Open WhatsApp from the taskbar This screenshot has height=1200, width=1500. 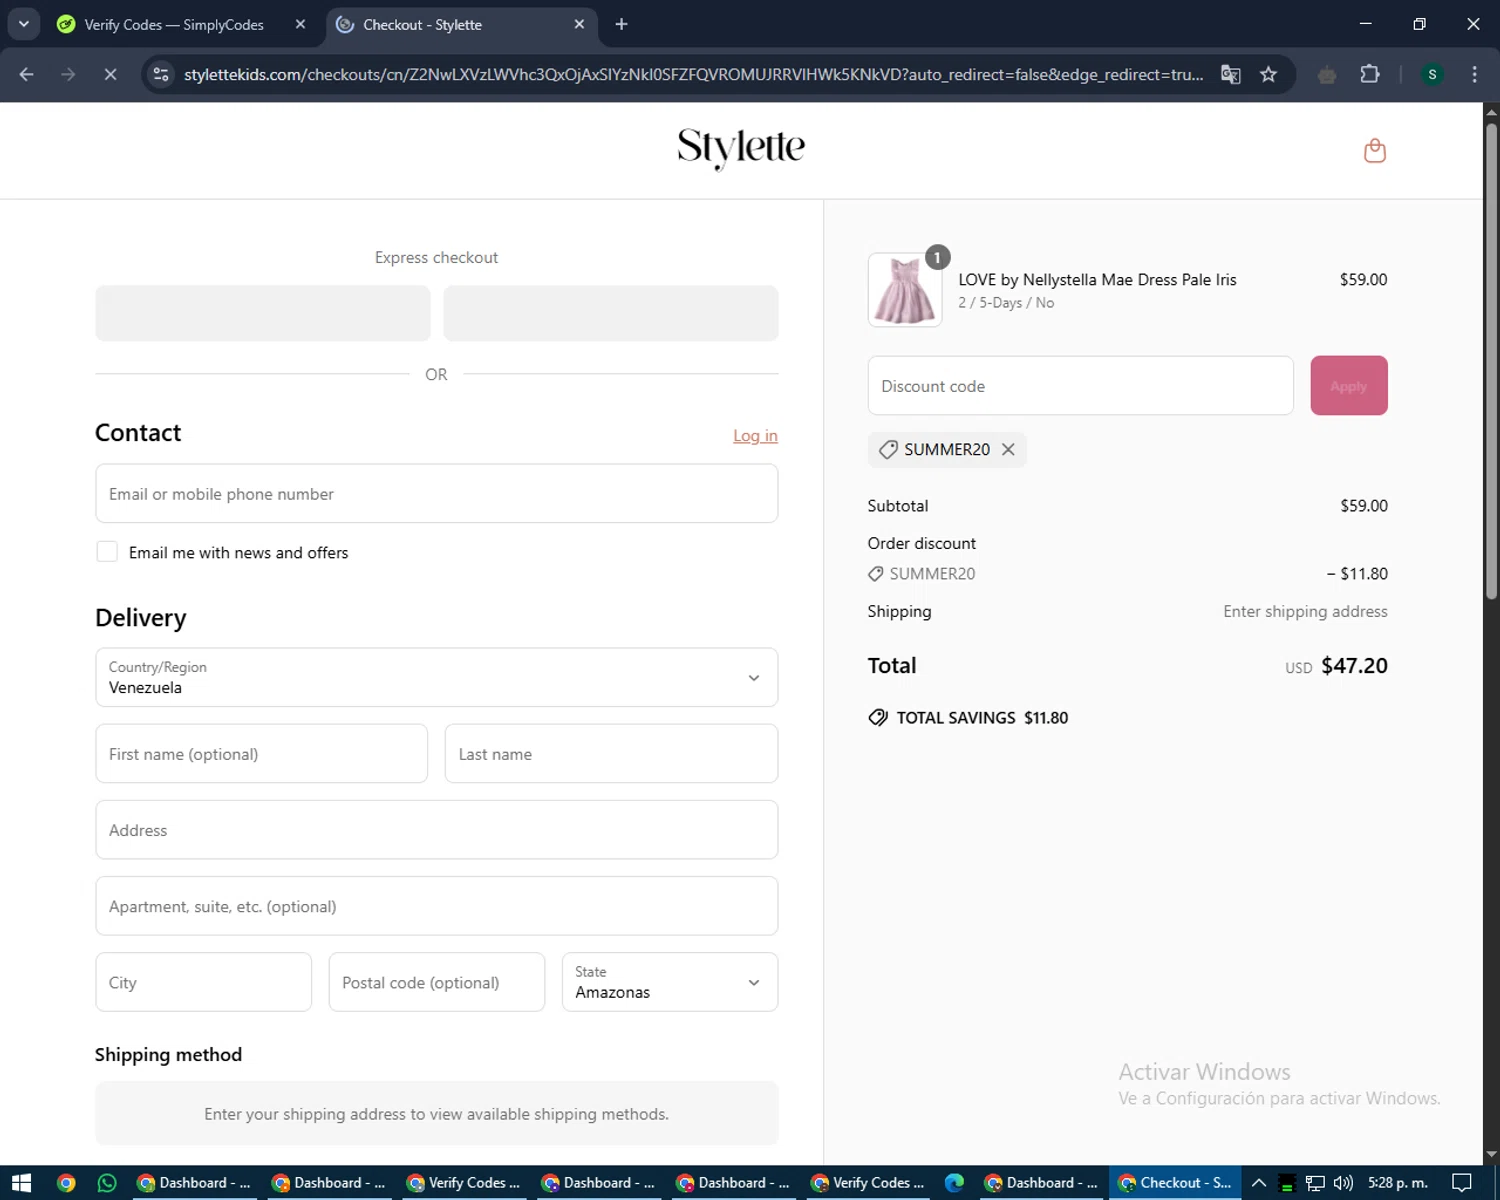[107, 1183]
